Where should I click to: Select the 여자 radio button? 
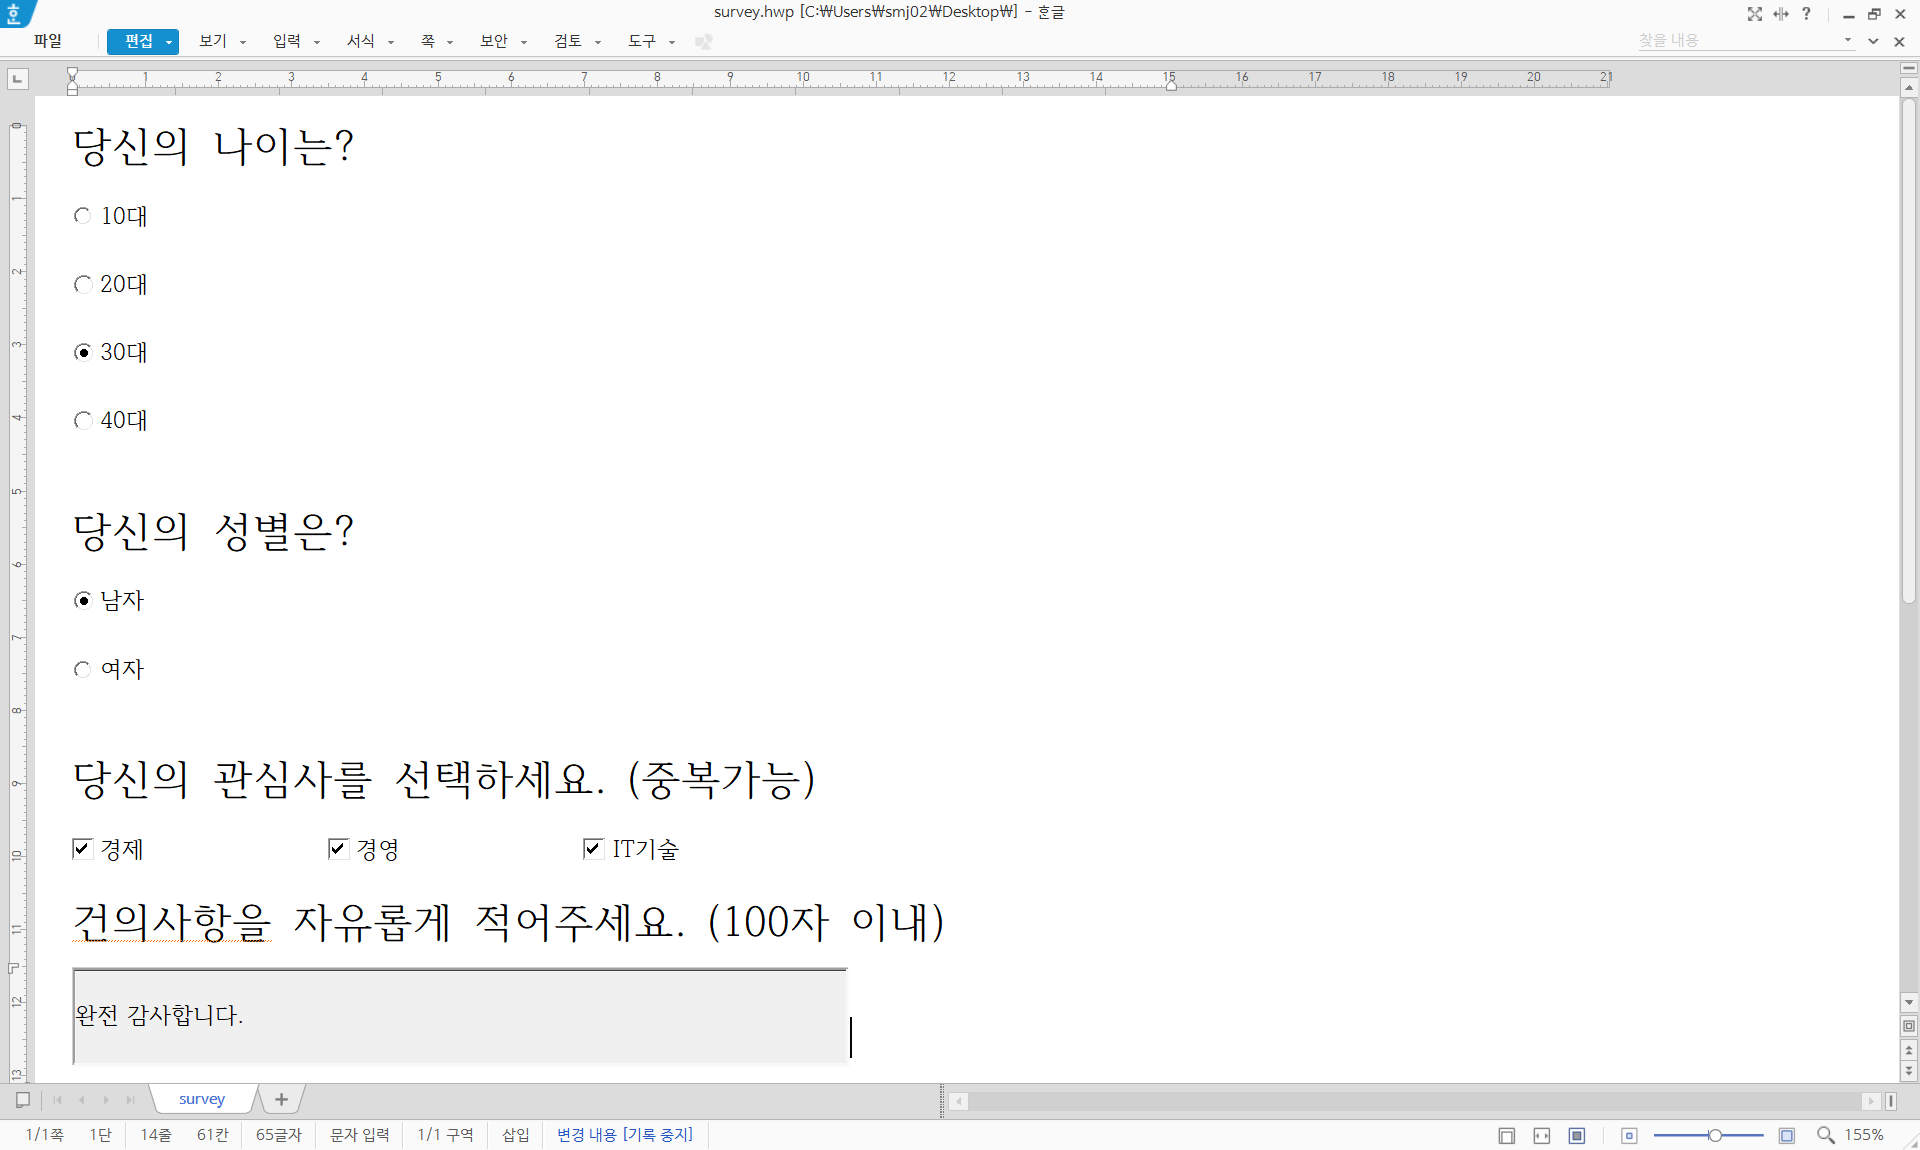[x=83, y=669]
